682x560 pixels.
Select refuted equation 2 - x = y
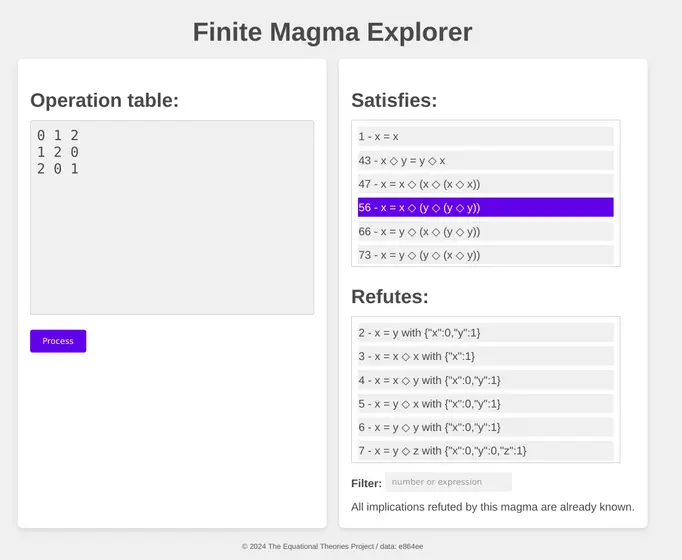pos(485,333)
